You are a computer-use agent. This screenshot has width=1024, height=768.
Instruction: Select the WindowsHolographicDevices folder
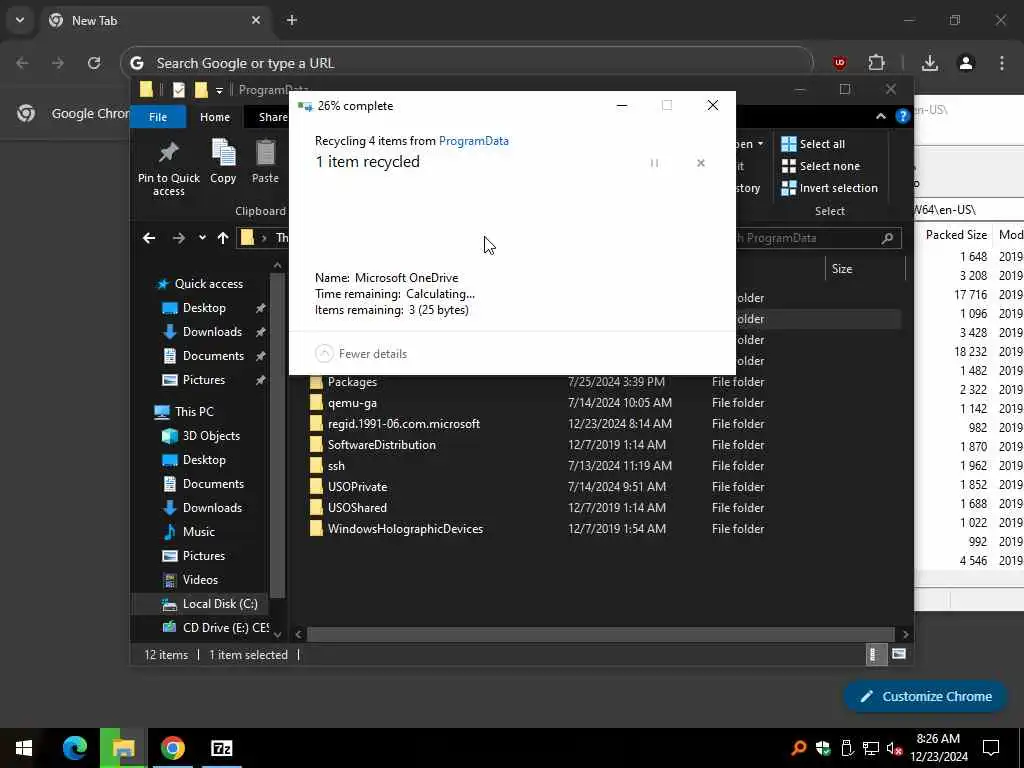(405, 529)
